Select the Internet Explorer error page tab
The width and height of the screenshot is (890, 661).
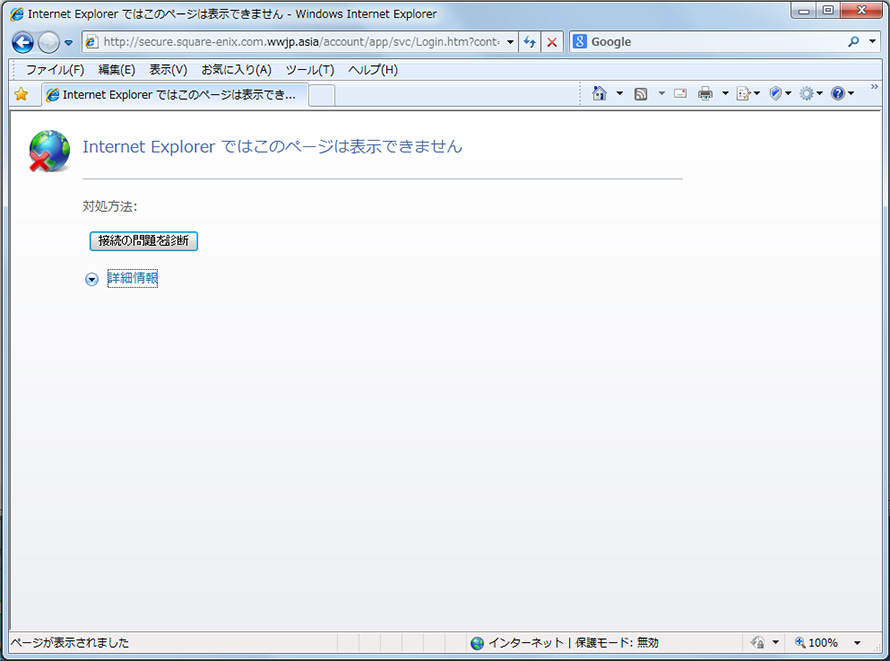[175, 95]
